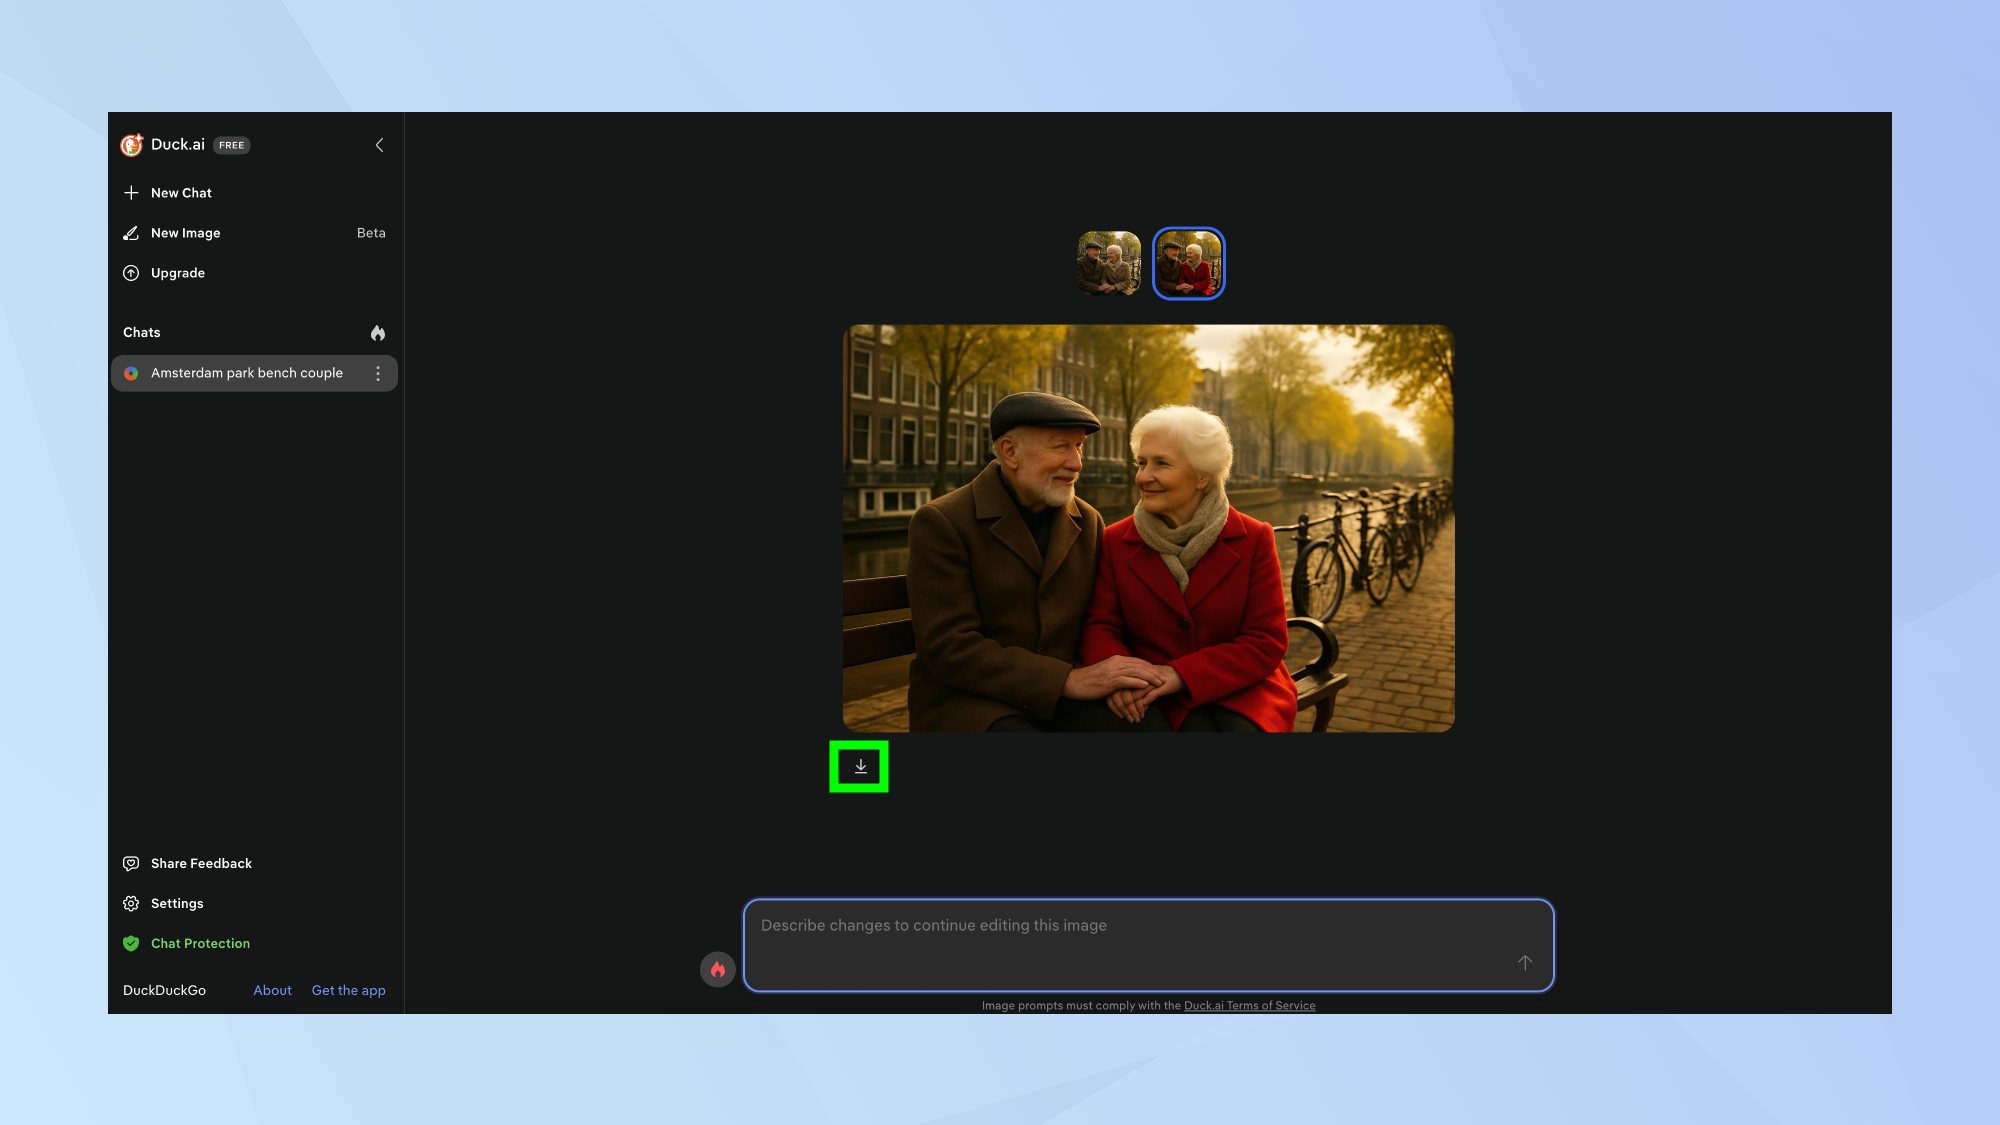Select the highlighted second image version

click(x=1188, y=263)
